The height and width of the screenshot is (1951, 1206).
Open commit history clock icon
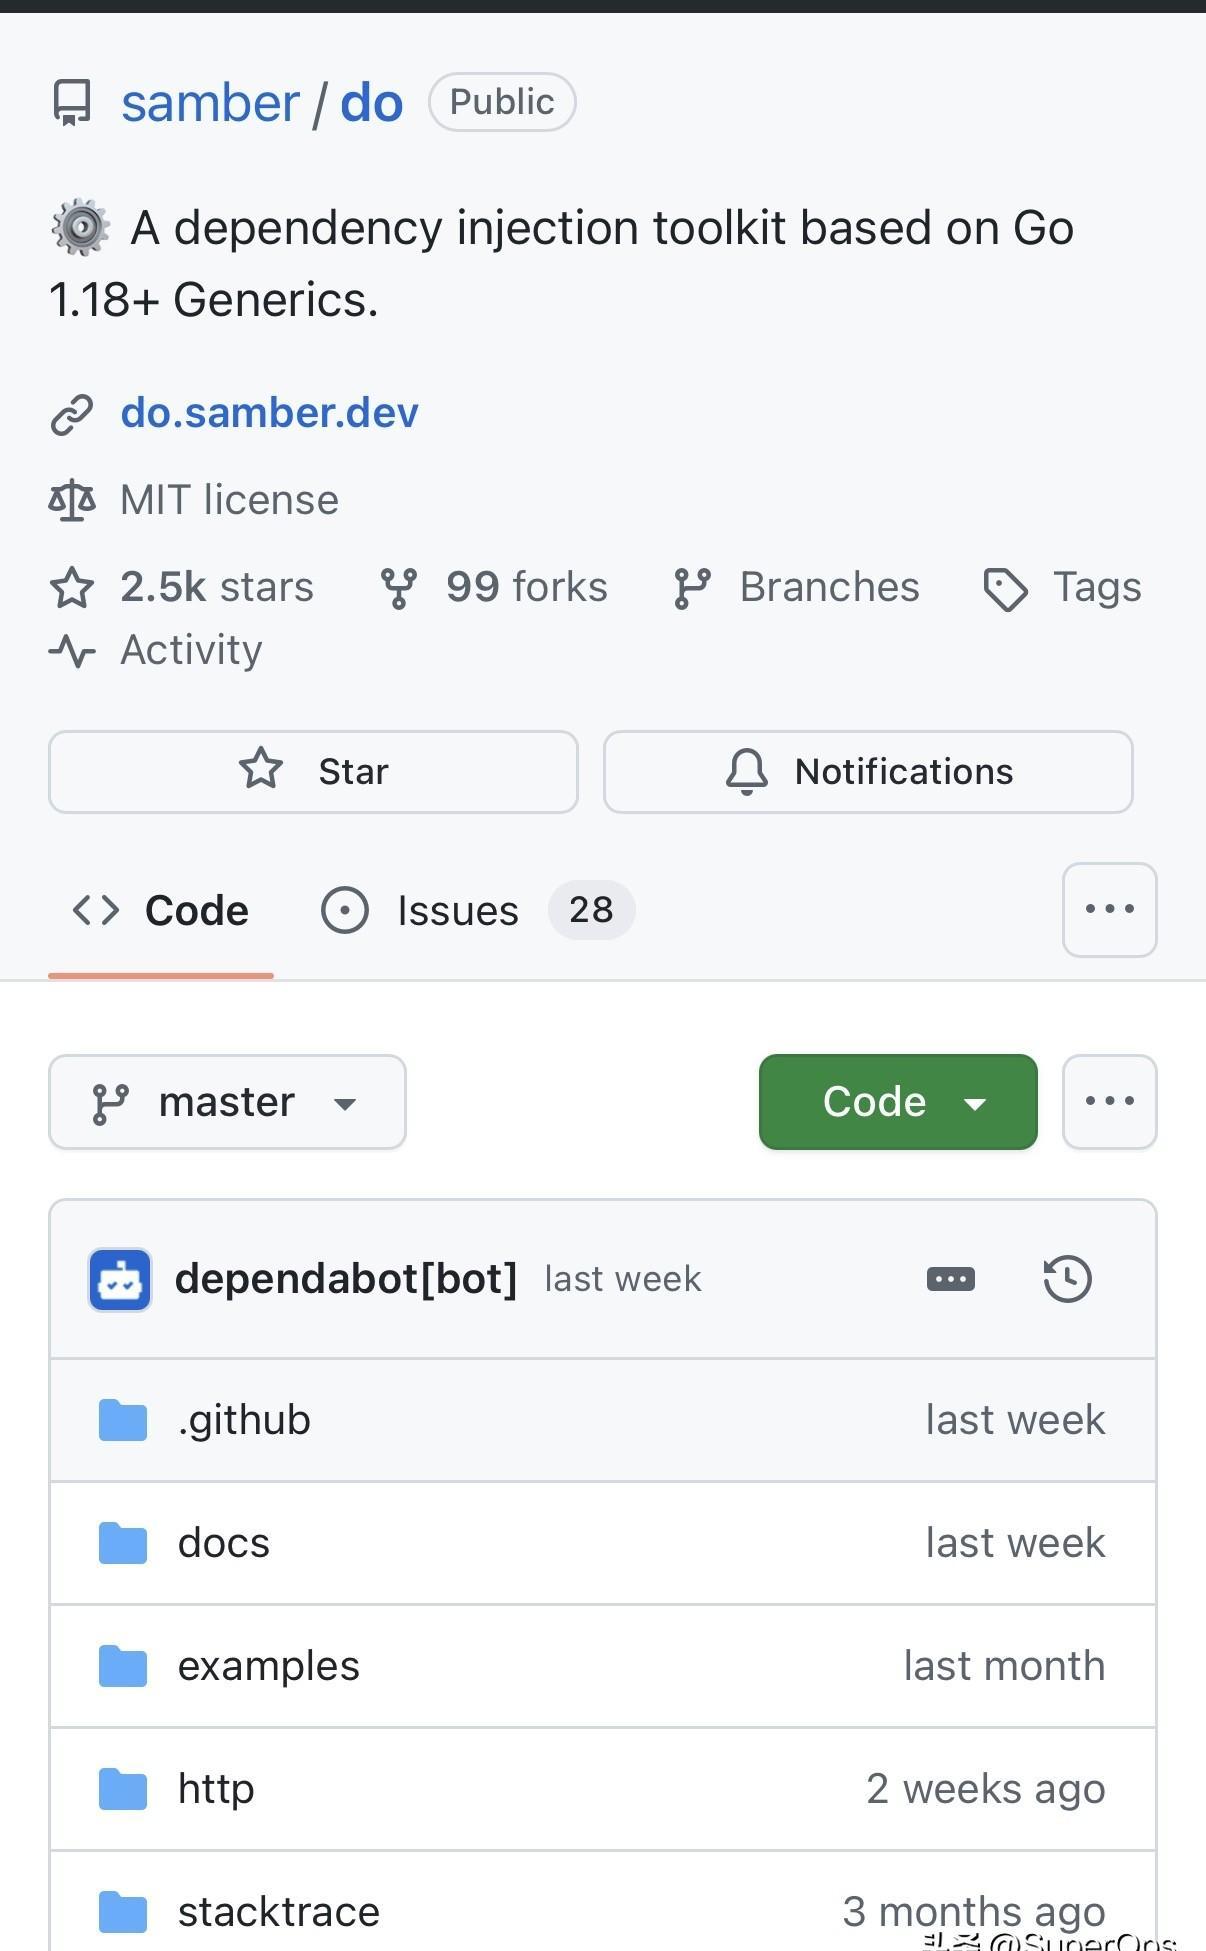[x=1067, y=1279]
